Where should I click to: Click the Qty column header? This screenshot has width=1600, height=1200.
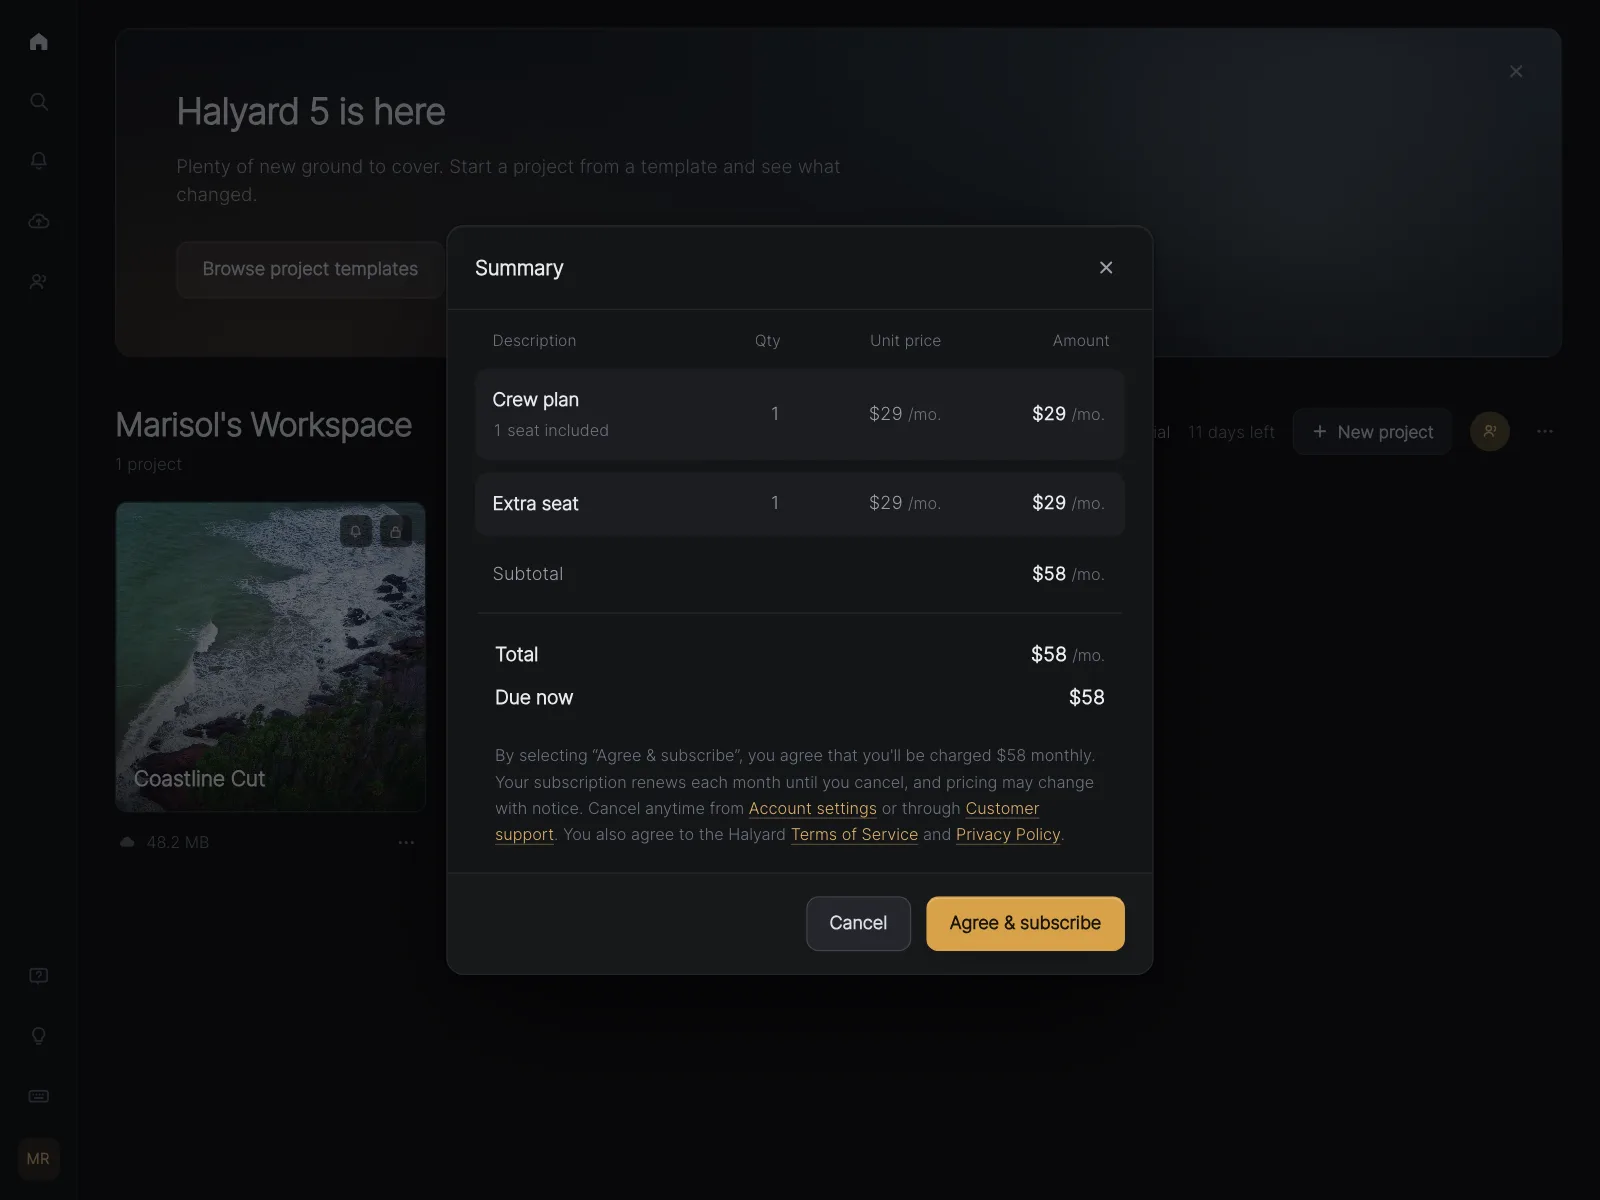[x=768, y=340]
